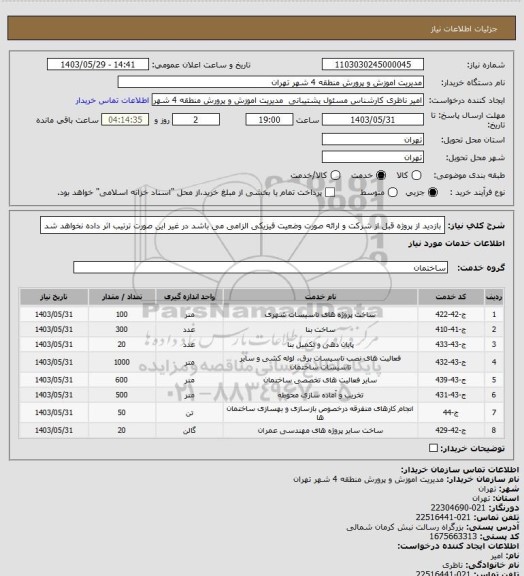Select the خدمت radio button

(x=381, y=175)
